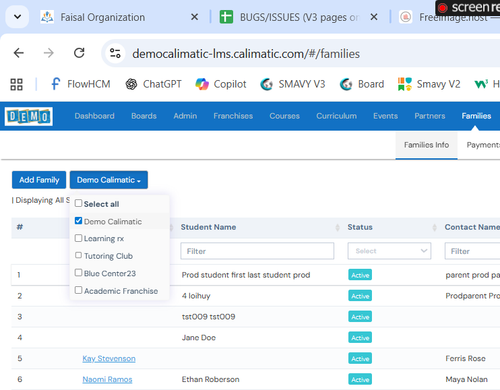Image resolution: width=500 pixels, height=390 pixels.
Task: Click the address bar URL text
Action: 246,54
